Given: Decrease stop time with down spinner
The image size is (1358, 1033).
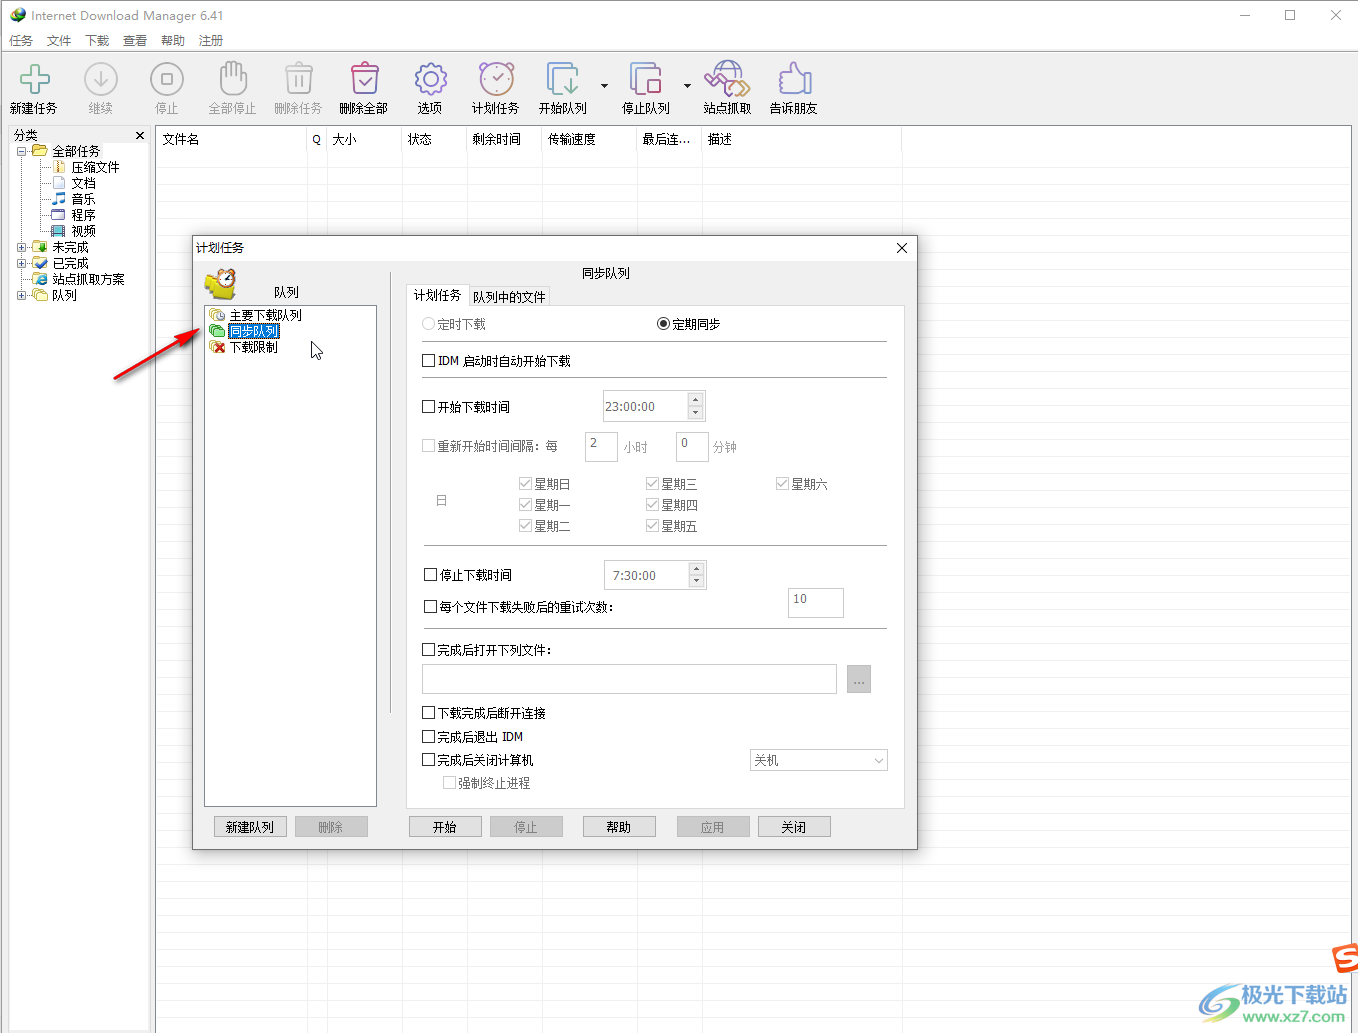Looking at the screenshot, I should pos(697,581).
